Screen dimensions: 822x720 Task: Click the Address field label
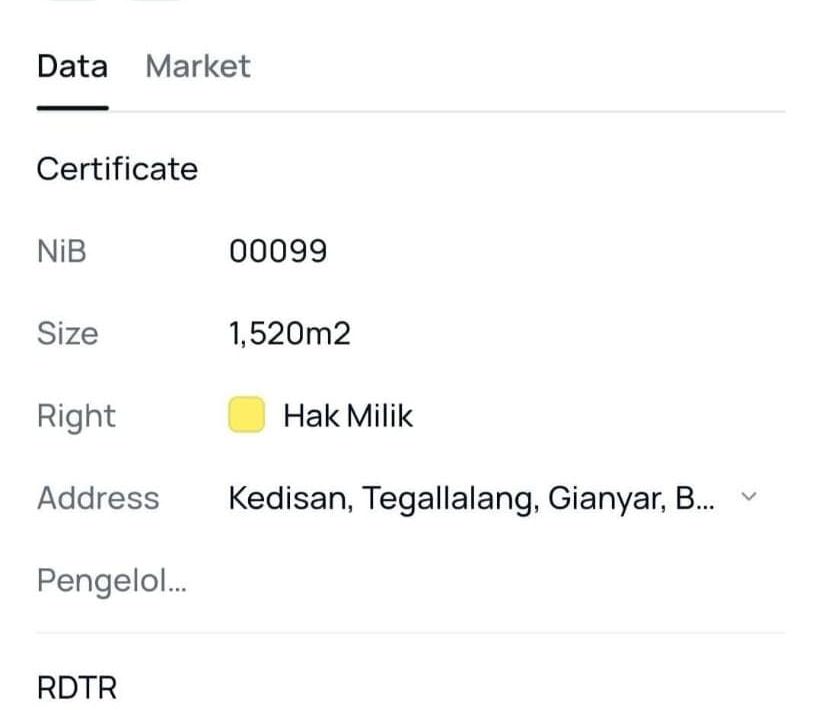tap(98, 497)
